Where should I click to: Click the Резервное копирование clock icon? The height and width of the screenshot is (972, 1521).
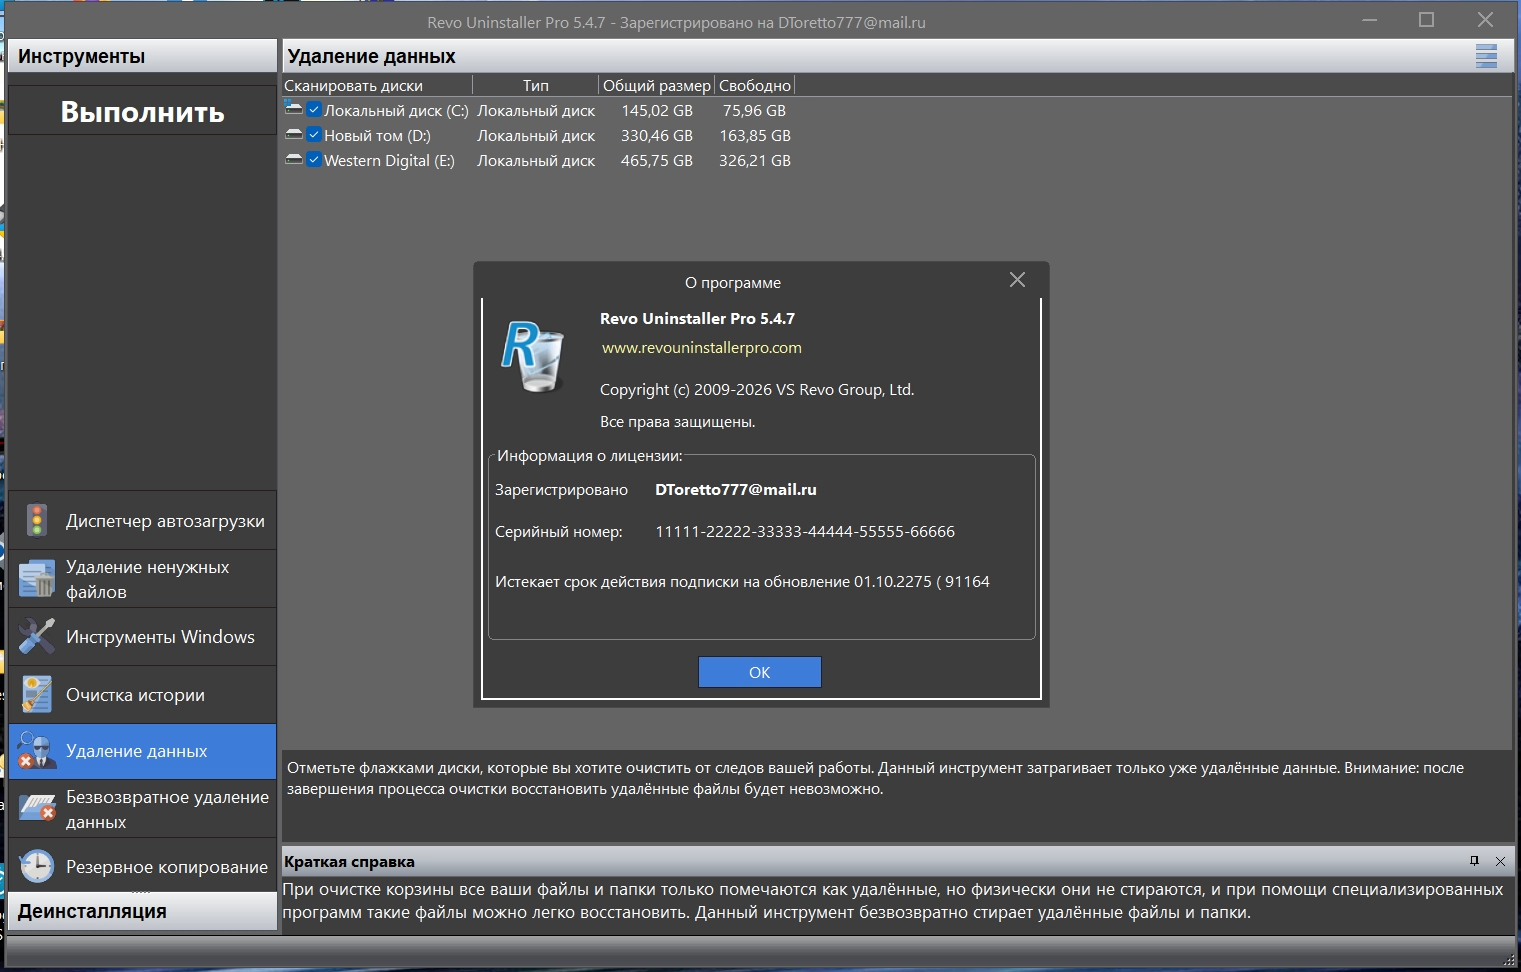[x=37, y=867]
